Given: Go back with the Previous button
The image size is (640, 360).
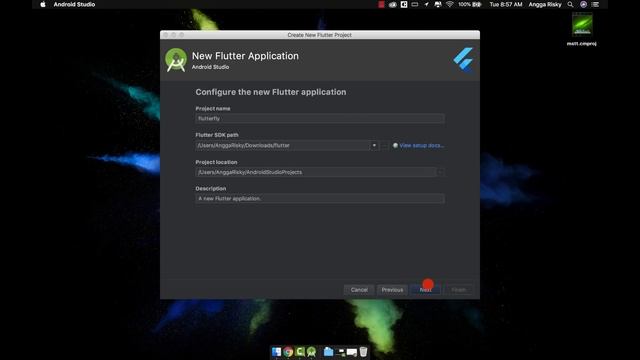Looking at the screenshot, I should (392, 290).
